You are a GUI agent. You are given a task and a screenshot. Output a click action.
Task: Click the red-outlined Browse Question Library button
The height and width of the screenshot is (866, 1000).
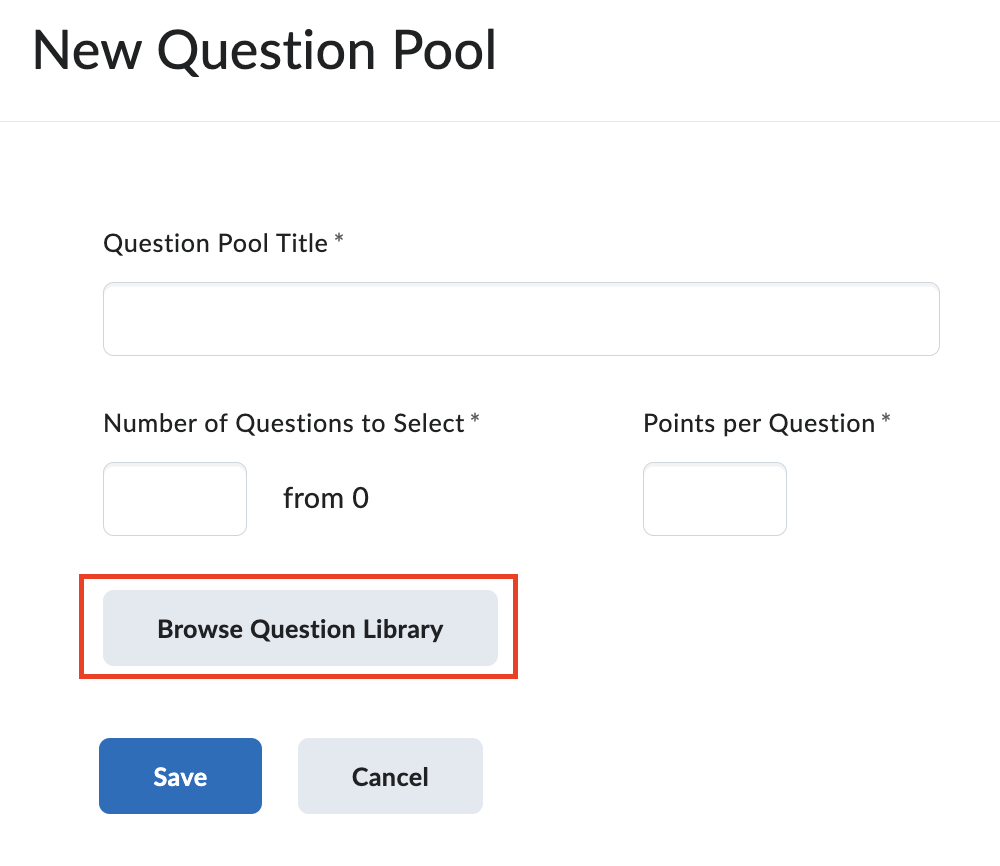click(300, 629)
